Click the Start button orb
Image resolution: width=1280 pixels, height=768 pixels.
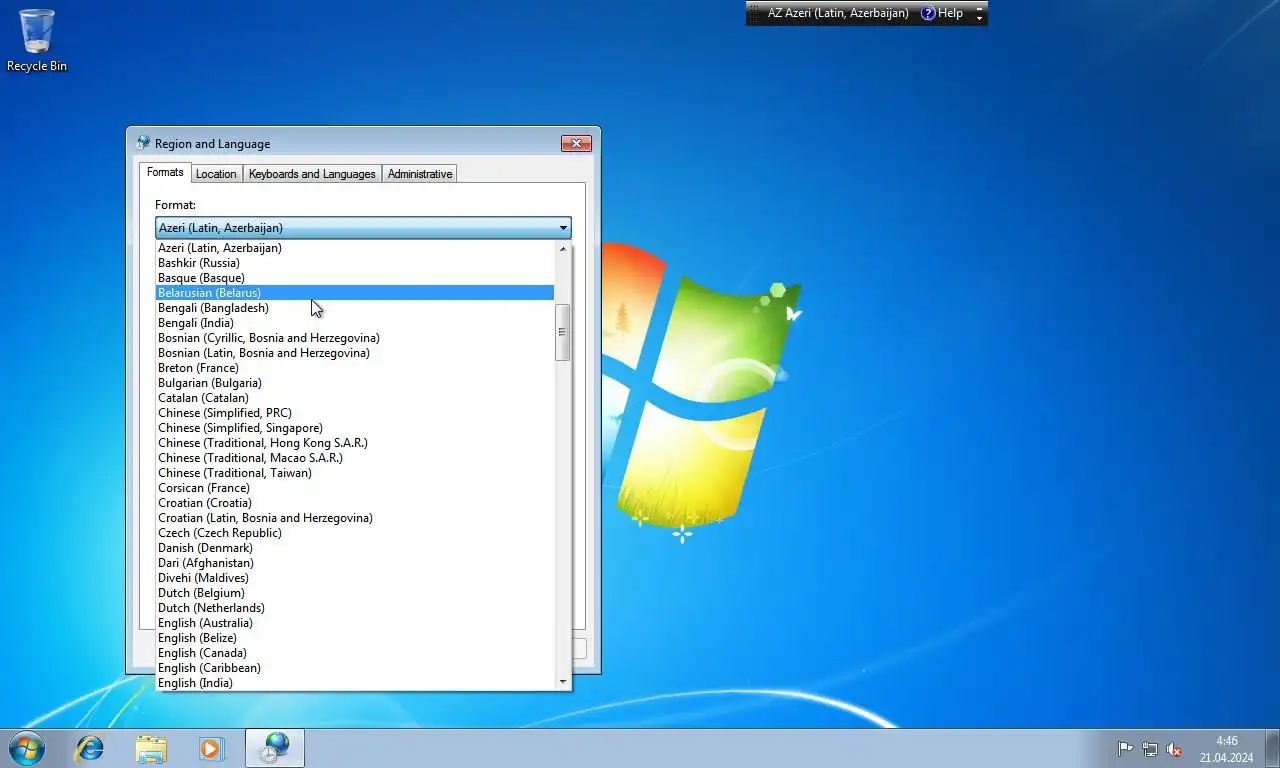point(26,748)
